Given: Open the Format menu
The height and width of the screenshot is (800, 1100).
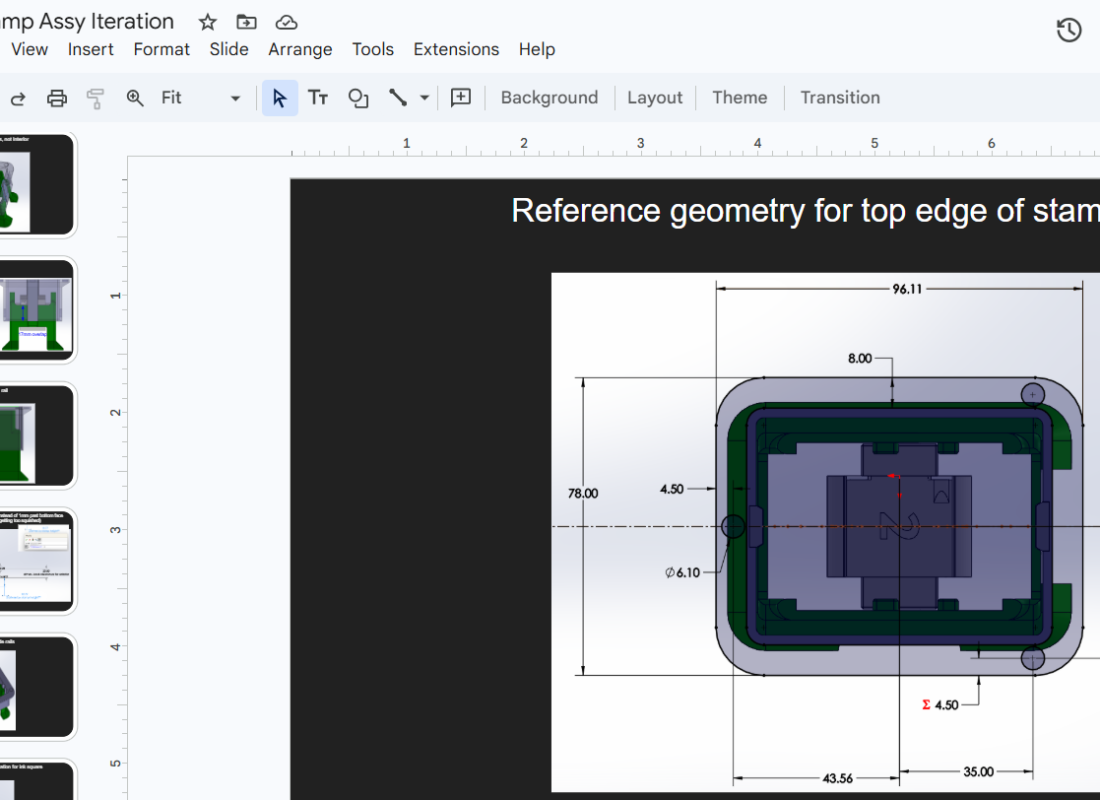Looking at the screenshot, I should click(x=161, y=50).
